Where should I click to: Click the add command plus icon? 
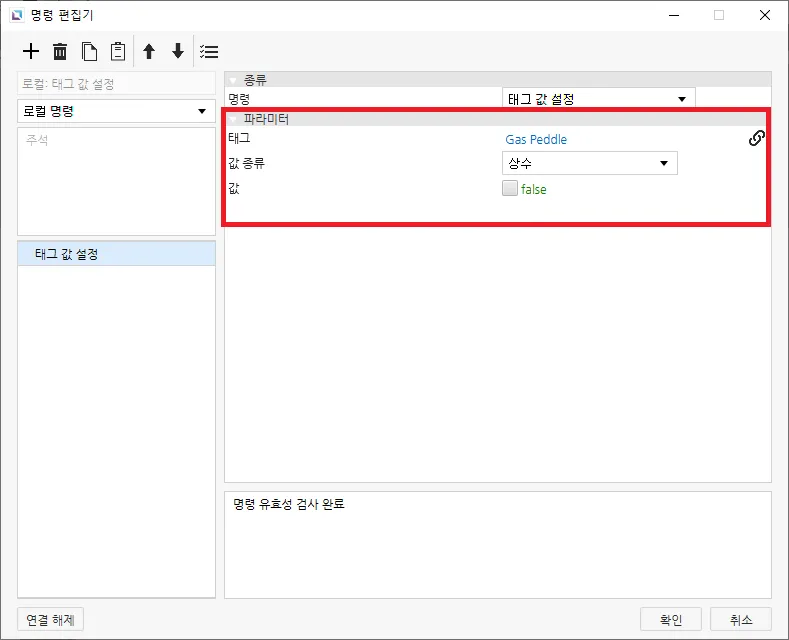(31, 51)
